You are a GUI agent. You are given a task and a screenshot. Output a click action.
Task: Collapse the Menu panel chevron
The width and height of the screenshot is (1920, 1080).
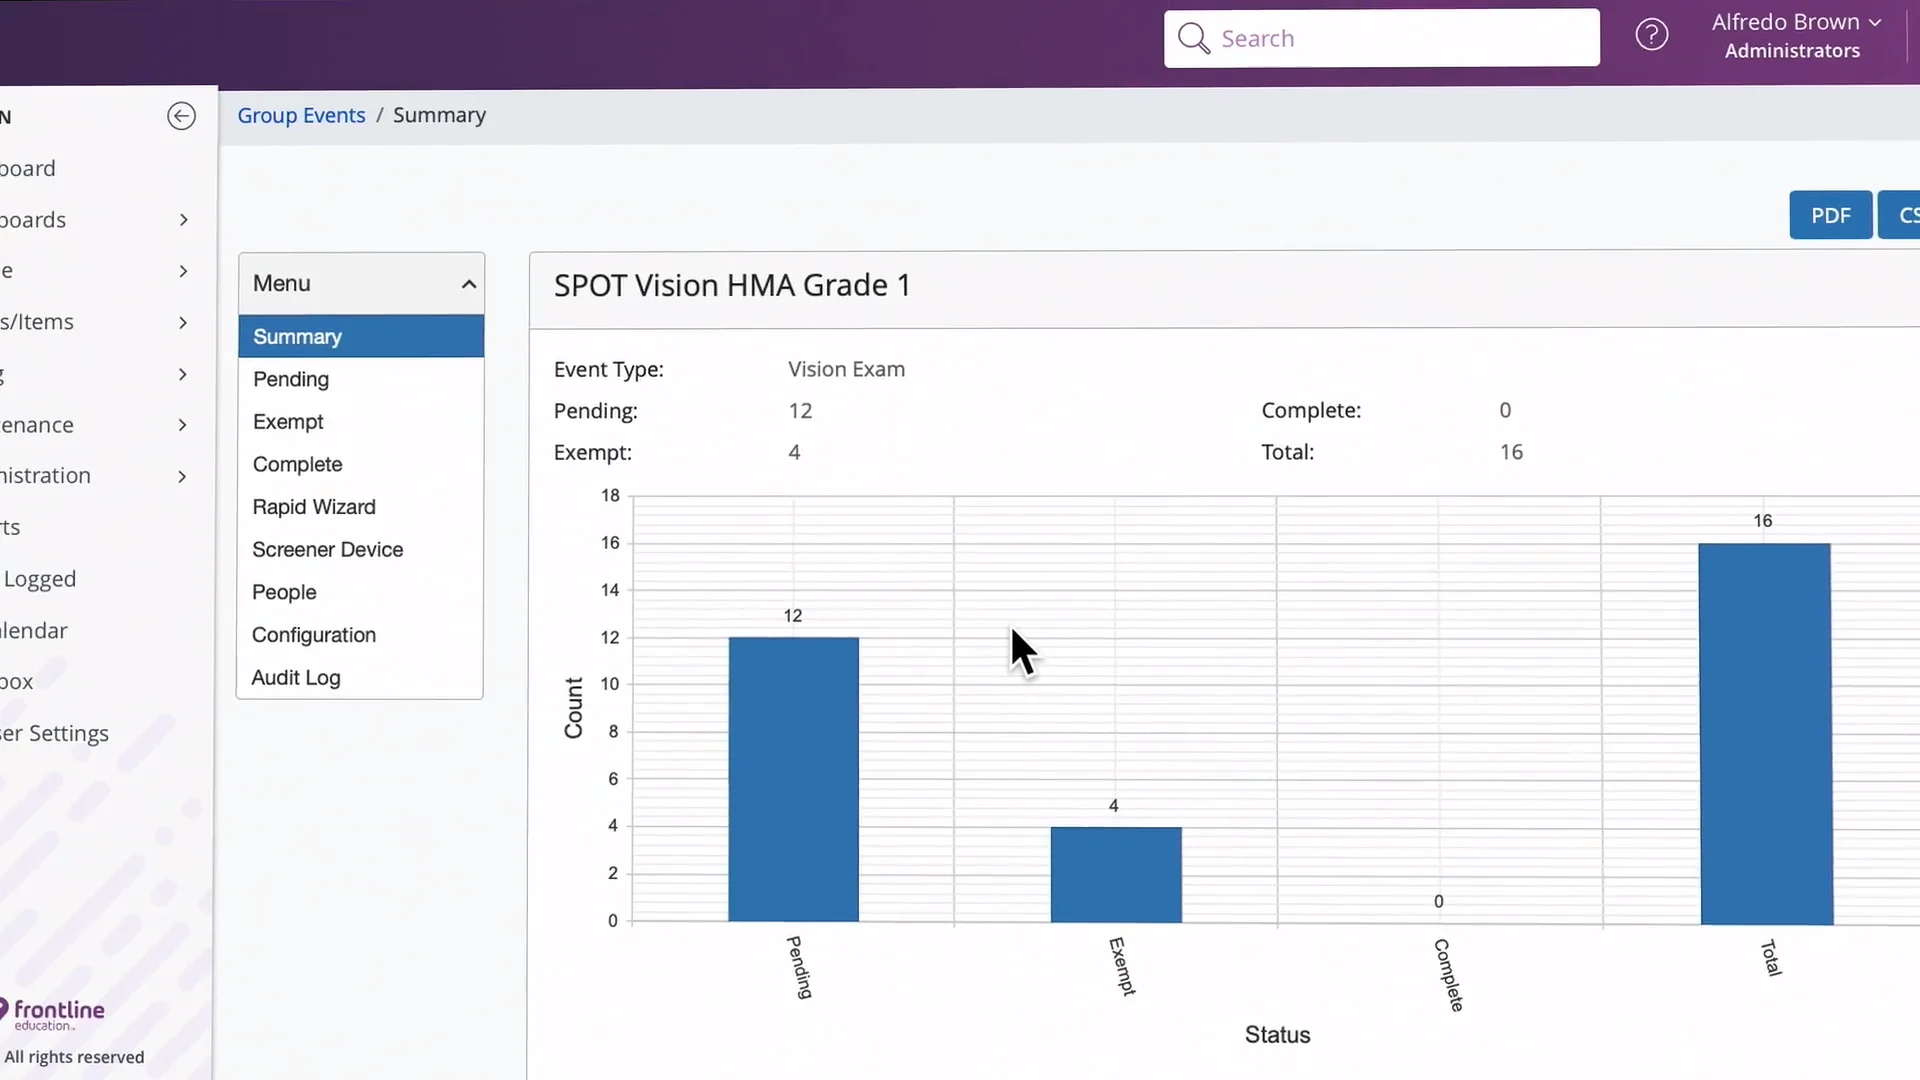[468, 284]
